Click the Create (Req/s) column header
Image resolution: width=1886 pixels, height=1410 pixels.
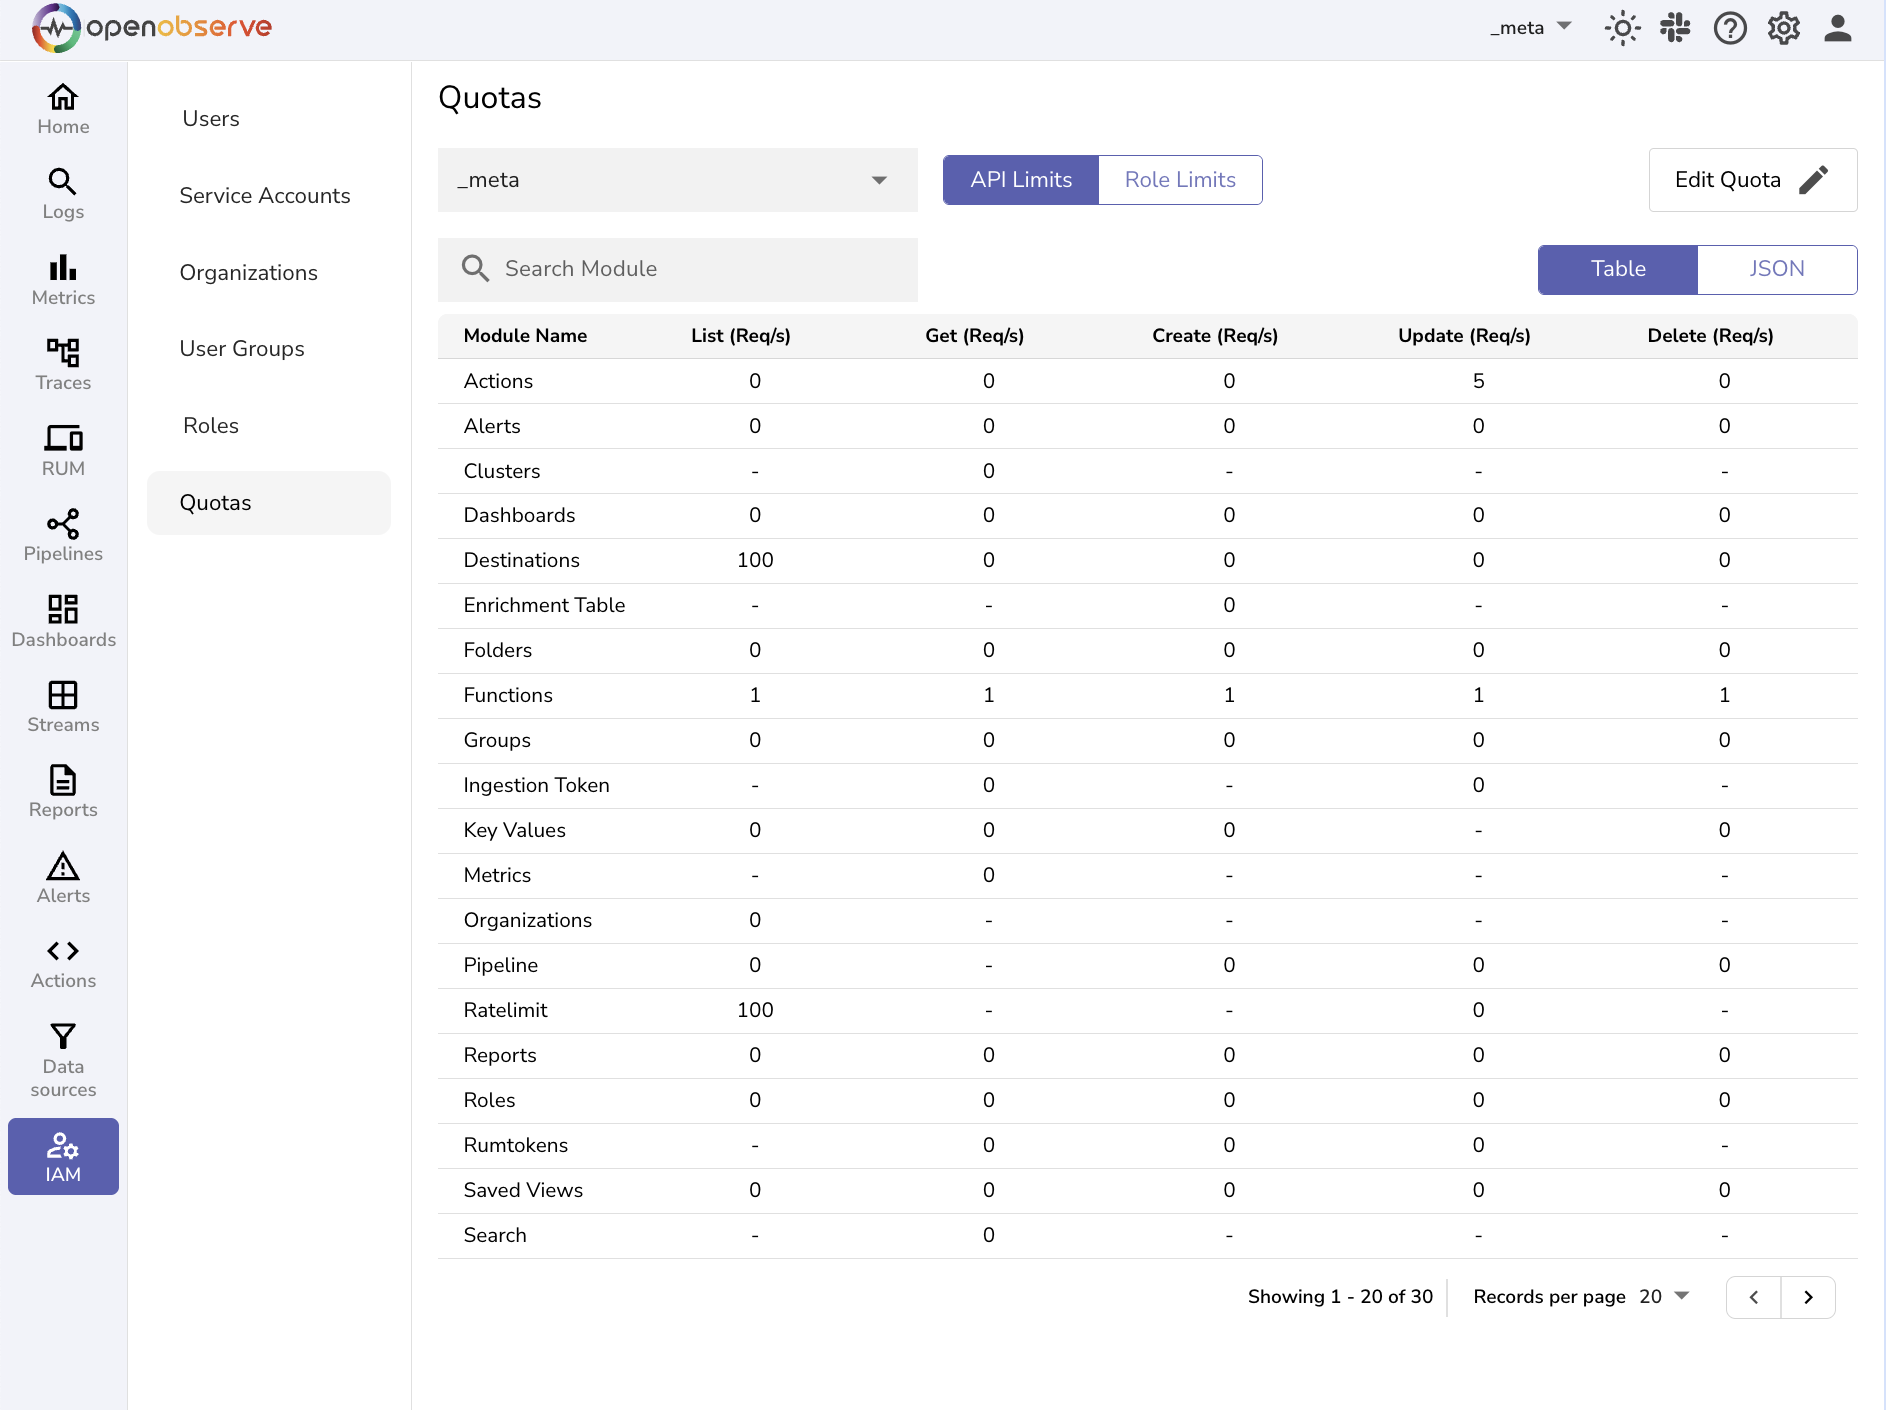(1215, 336)
